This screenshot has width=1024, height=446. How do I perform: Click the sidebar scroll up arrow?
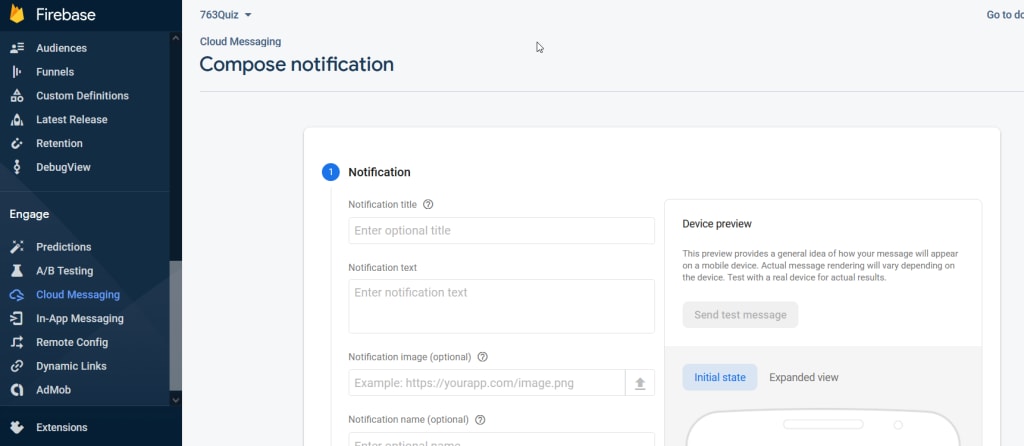point(175,38)
